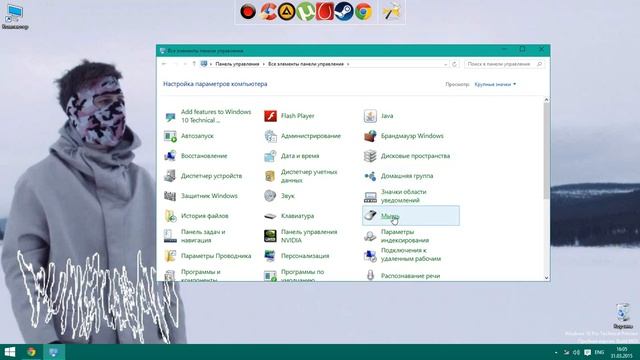The image size is (640, 360).
Task: Open the taskbar clock and date
Action: point(621,352)
